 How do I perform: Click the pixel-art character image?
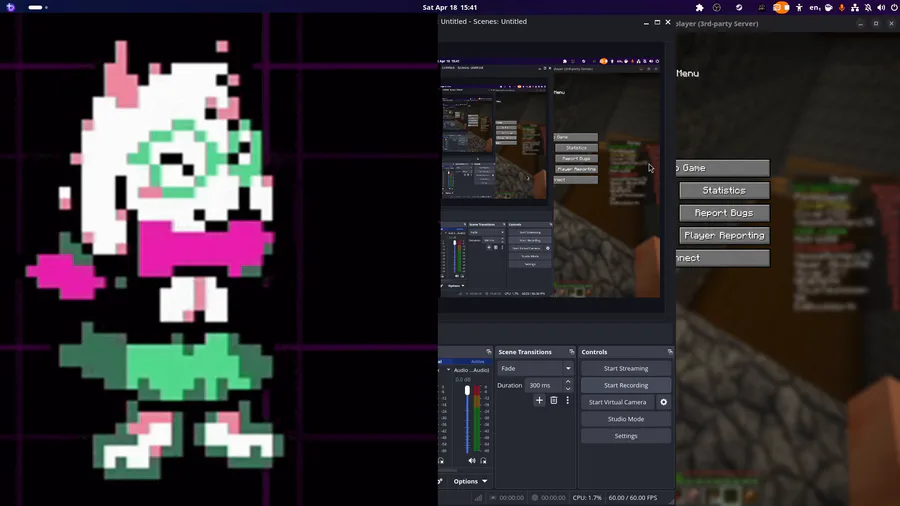click(155, 258)
